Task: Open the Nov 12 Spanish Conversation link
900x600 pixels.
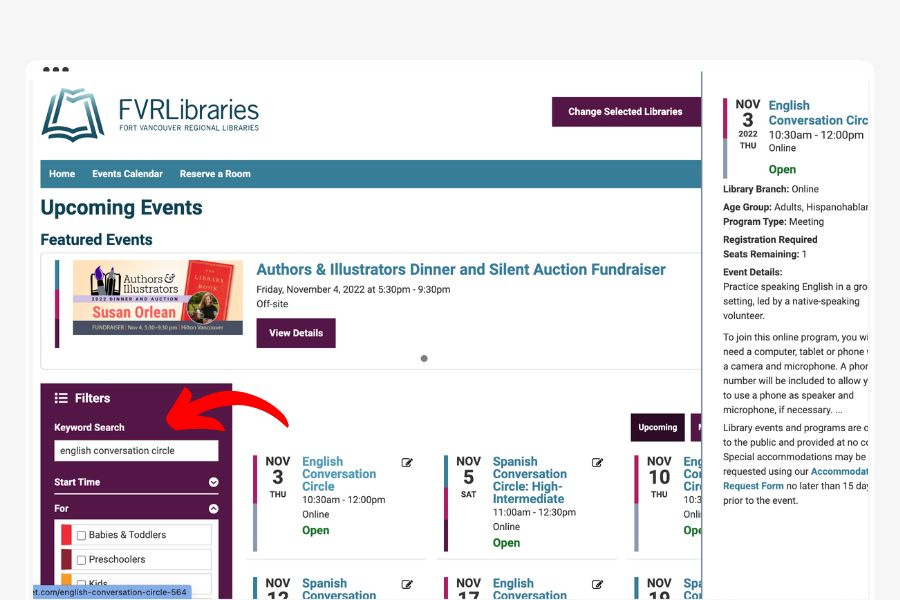Action: pos(339,589)
